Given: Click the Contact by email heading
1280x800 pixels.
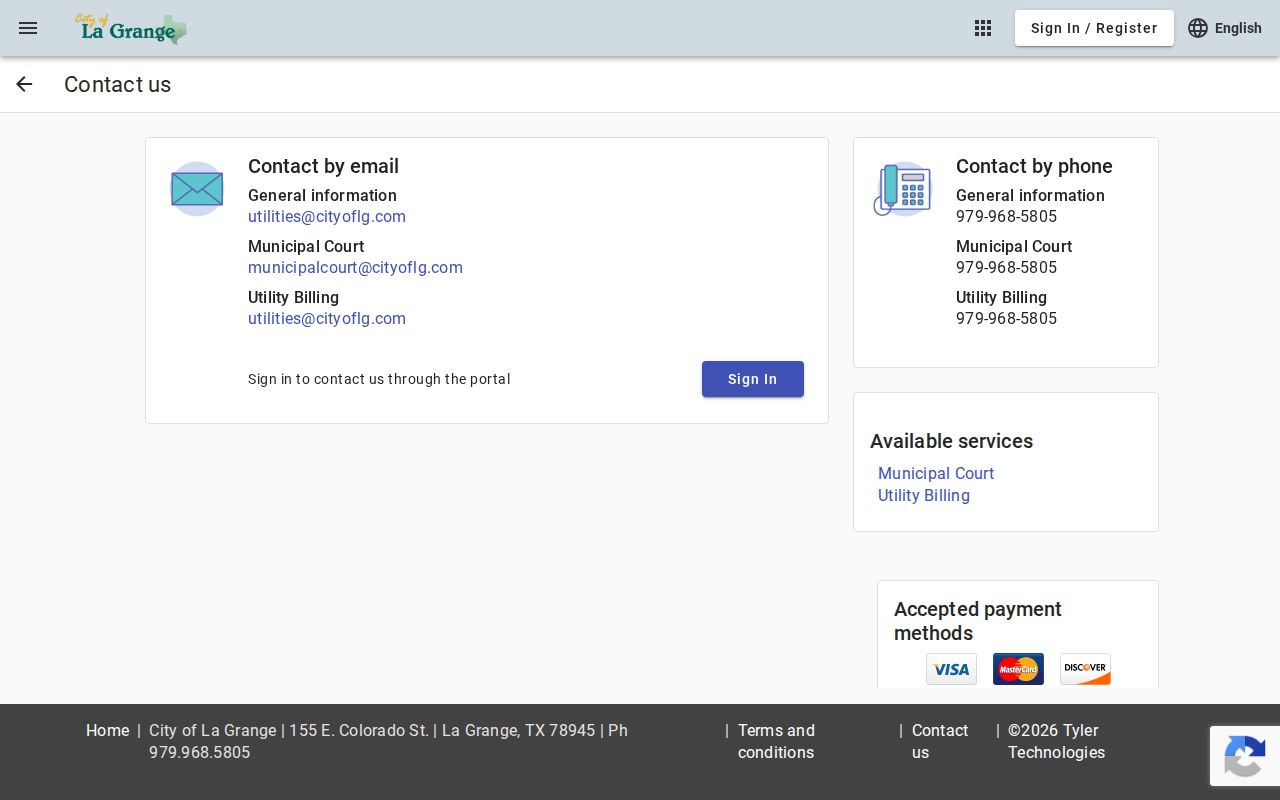Looking at the screenshot, I should coord(323,167).
